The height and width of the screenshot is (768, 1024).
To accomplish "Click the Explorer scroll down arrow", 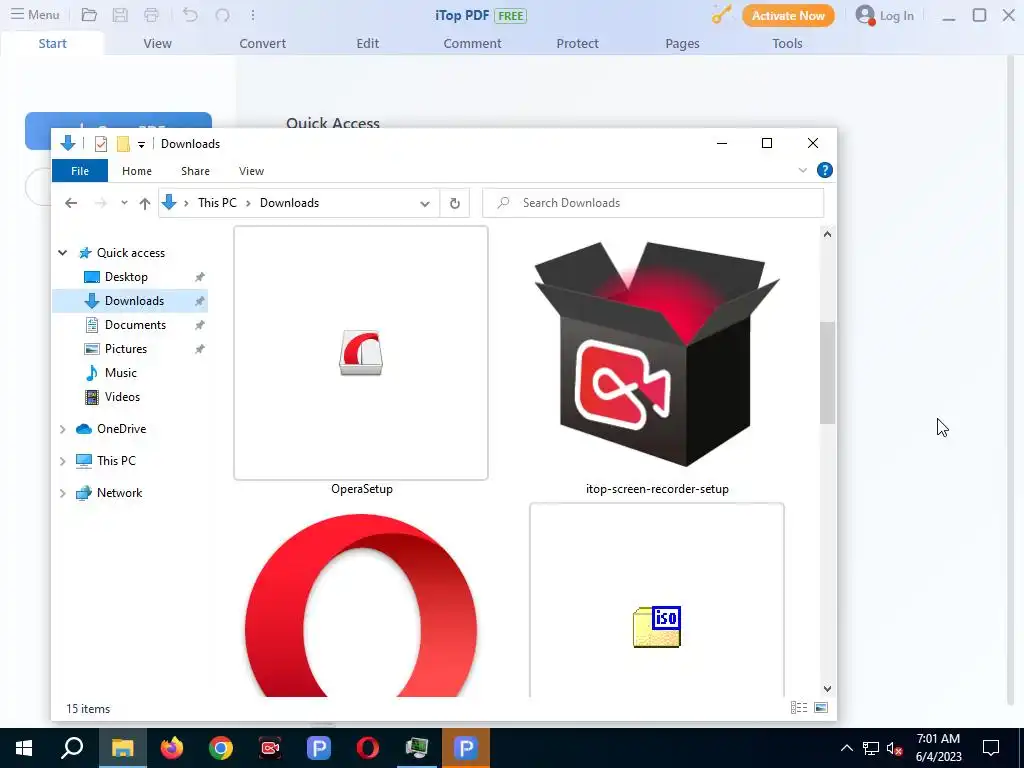I will [827, 689].
